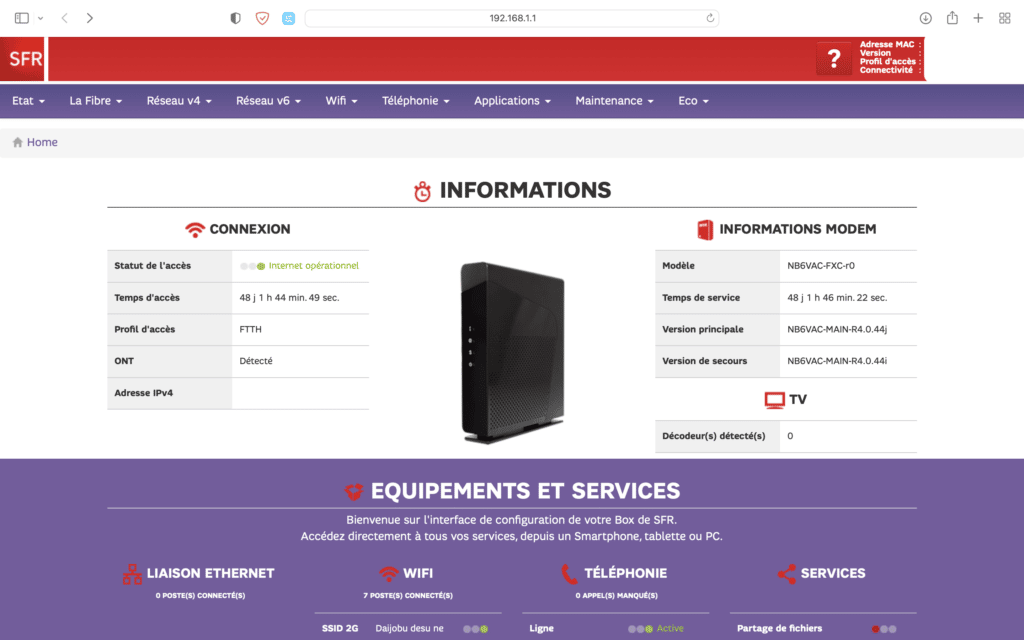1024x640 pixels.
Task: Follow the Home breadcrumb link
Action: click(42, 142)
